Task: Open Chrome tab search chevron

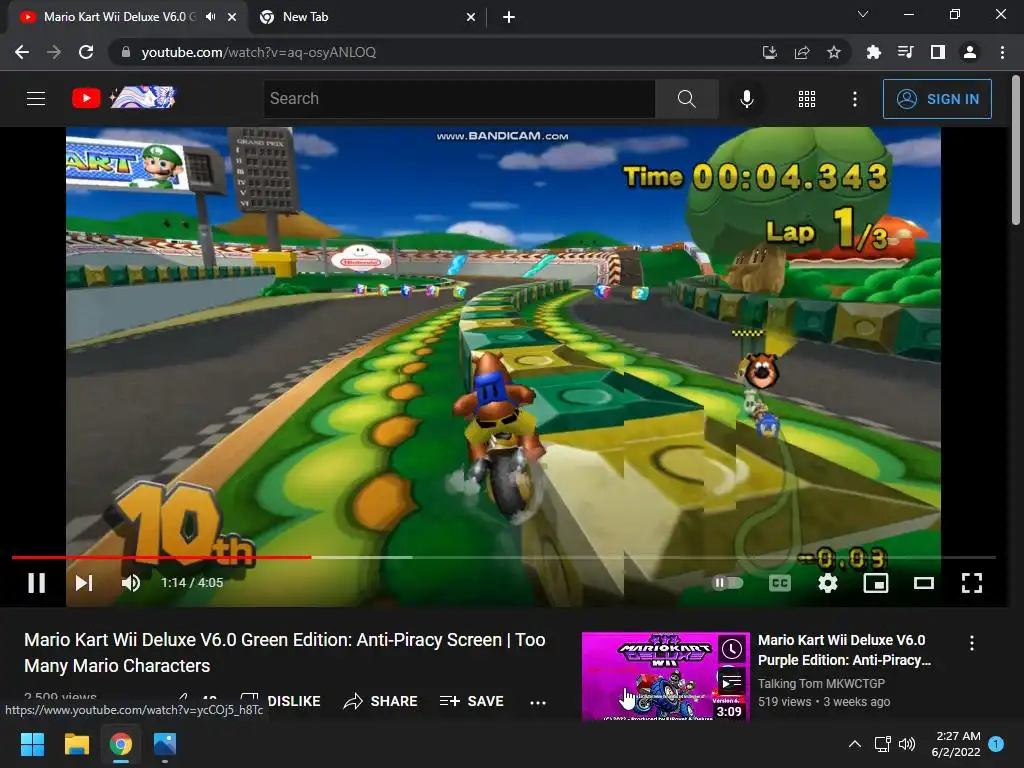Action: click(863, 14)
